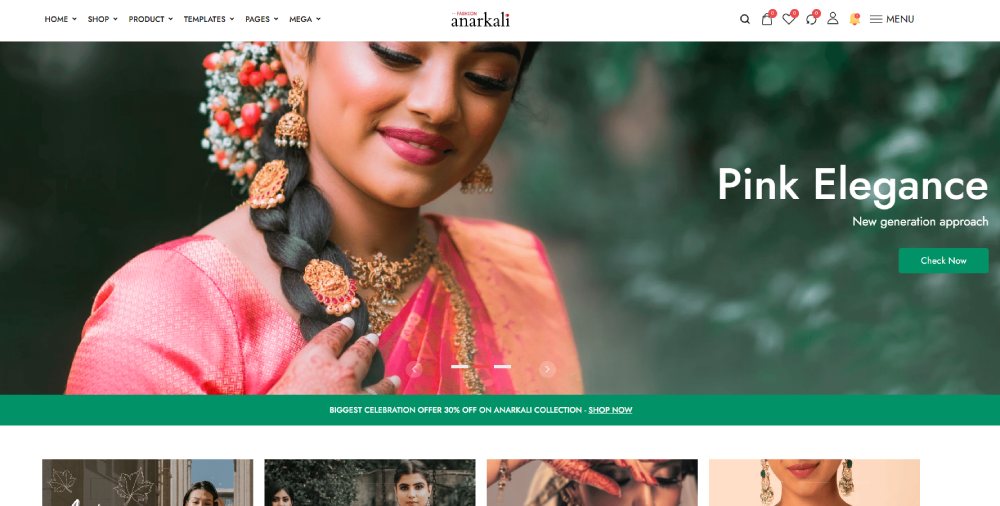Open the search magnifier icon
Screen dimensions: 1000x506
click(x=744, y=19)
